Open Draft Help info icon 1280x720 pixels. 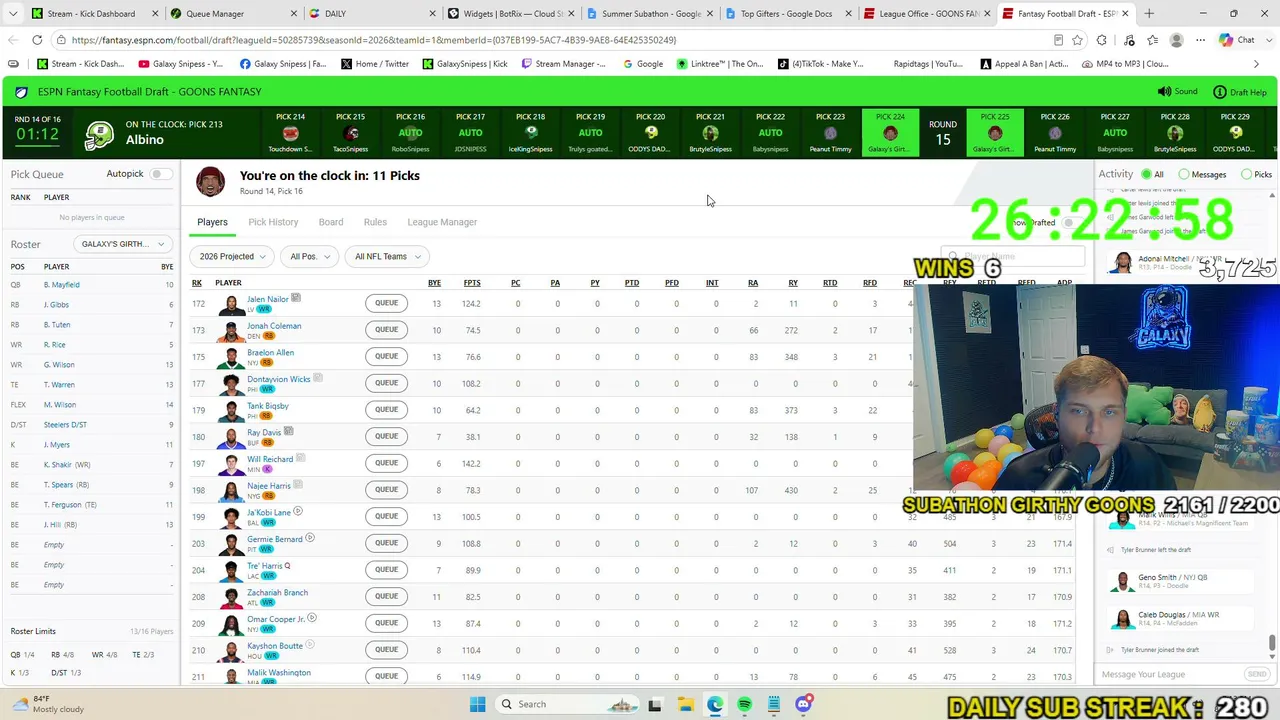[x=1220, y=92]
